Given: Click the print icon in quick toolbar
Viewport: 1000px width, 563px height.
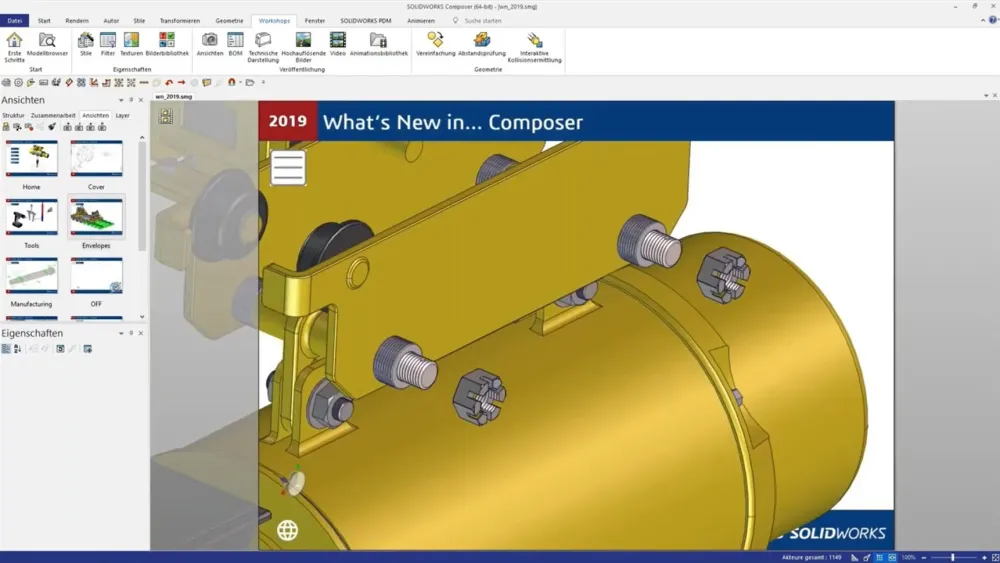Looking at the screenshot, I should (6, 82).
